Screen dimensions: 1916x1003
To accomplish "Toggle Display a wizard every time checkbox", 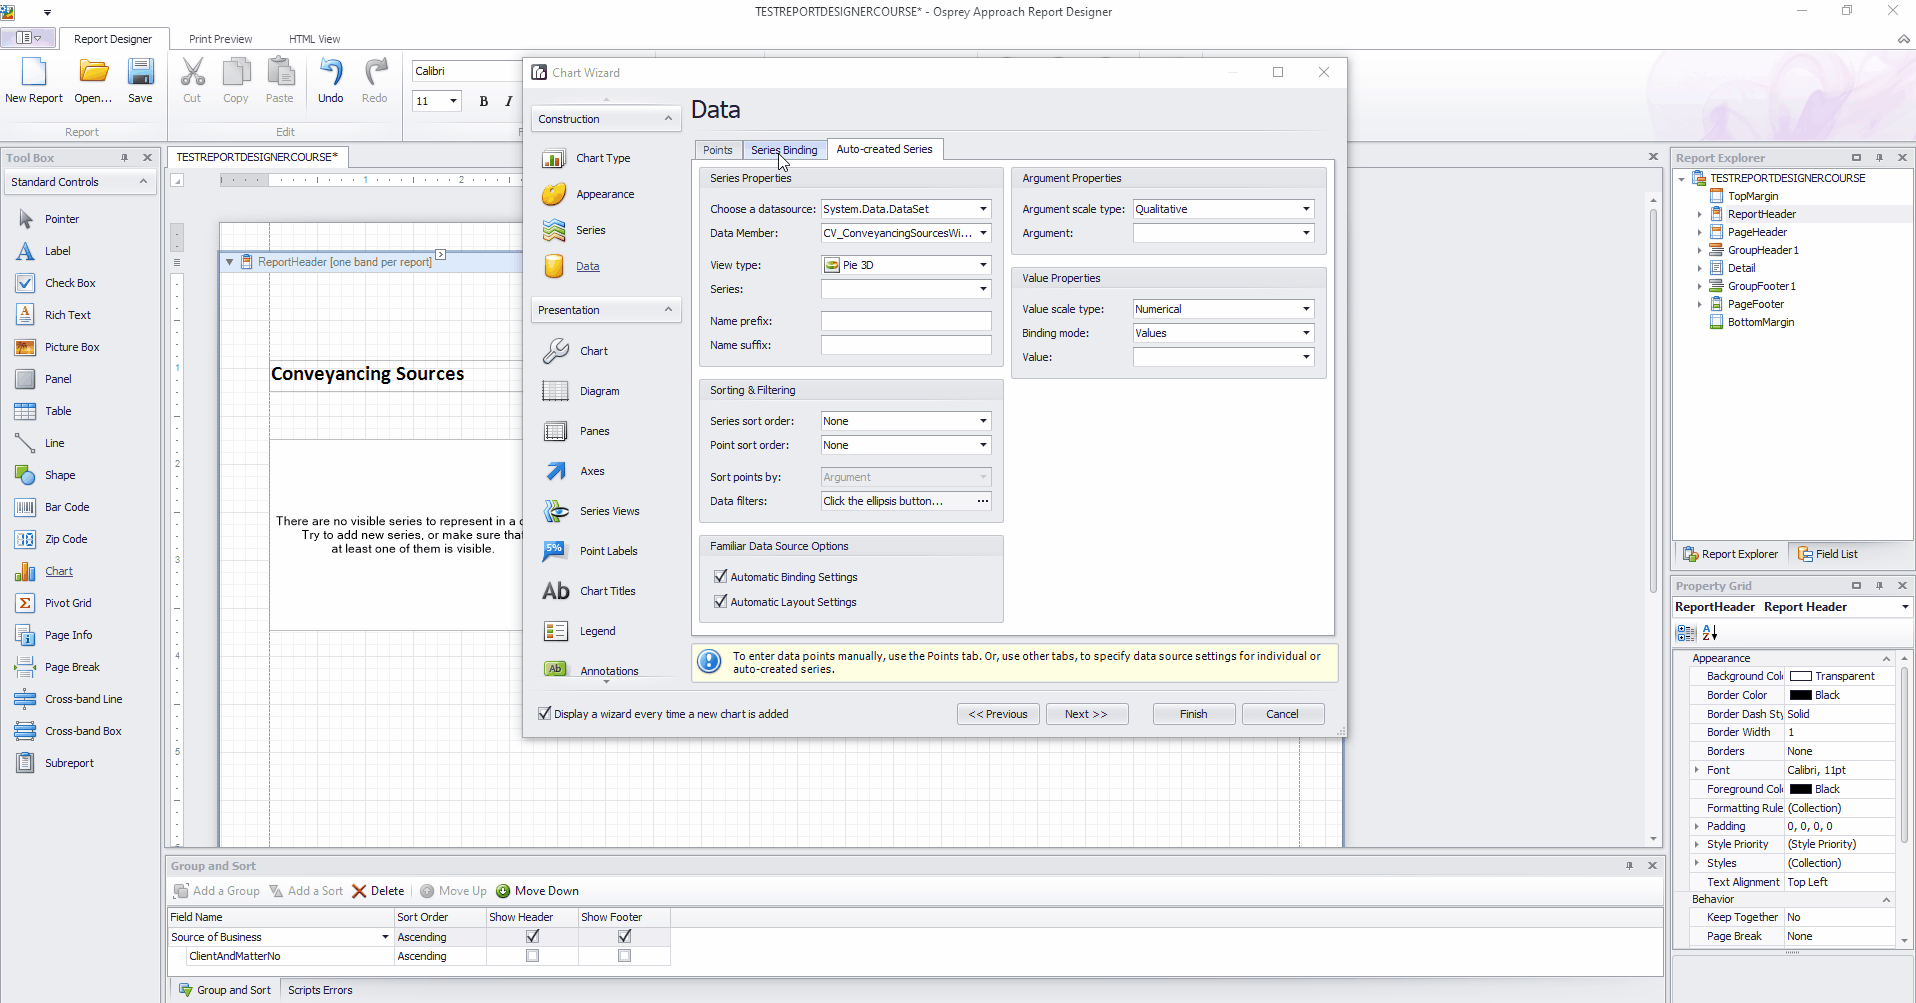I will tap(545, 713).
